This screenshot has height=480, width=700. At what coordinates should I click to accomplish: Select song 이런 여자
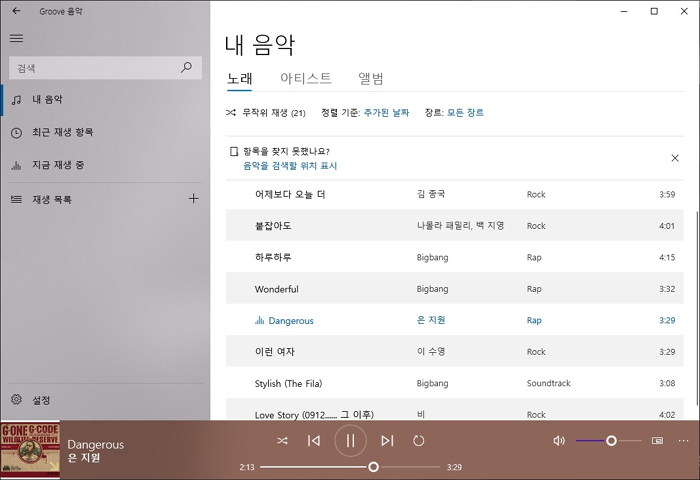tap(454, 352)
